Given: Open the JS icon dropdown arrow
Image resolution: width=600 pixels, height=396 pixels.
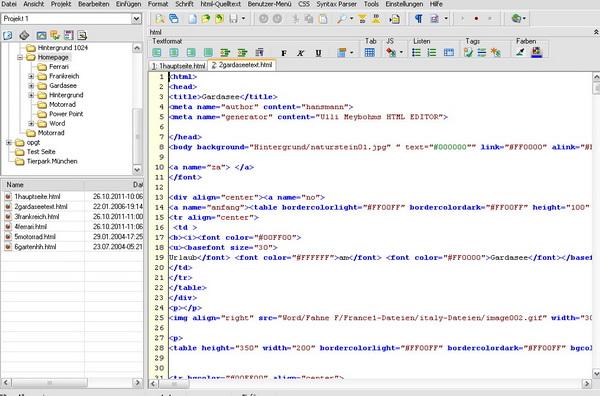Looking at the screenshot, I should pos(401,52).
